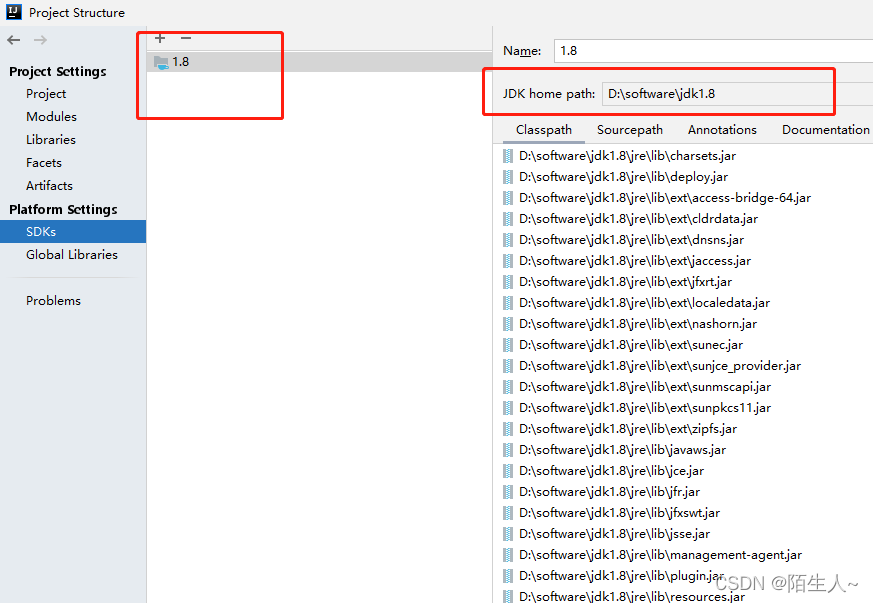The width and height of the screenshot is (873, 603).
Task: Select the jce.jar path text
Action: [611, 471]
